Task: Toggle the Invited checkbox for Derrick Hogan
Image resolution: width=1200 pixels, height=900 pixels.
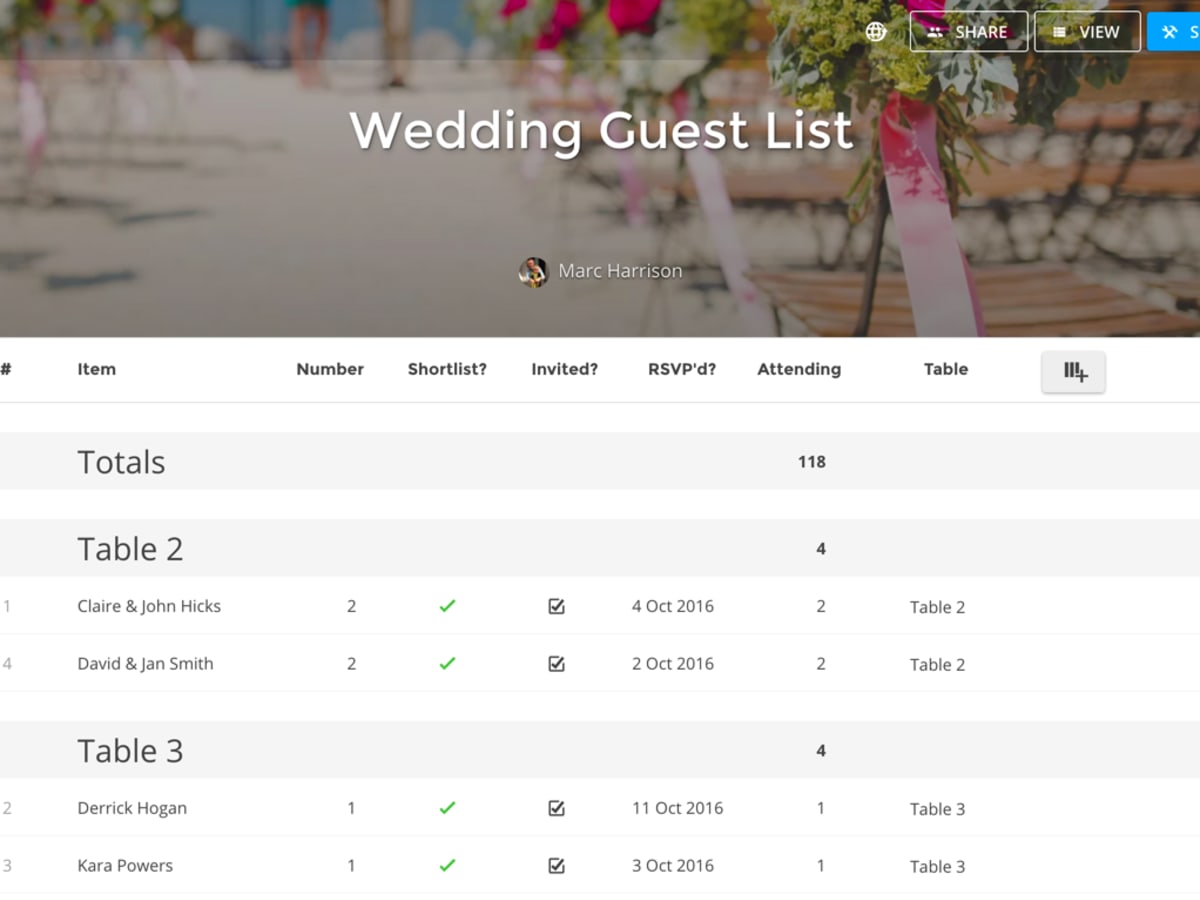Action: tap(556, 808)
